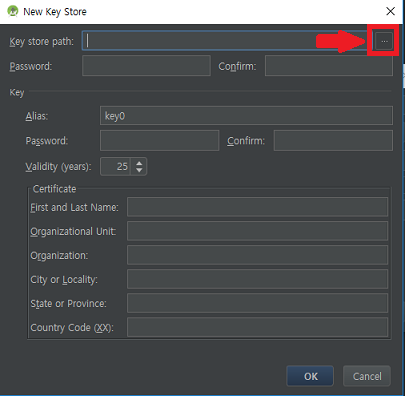Click the Validity years value field
Viewport: 405px width, 396px height.
coord(116,166)
